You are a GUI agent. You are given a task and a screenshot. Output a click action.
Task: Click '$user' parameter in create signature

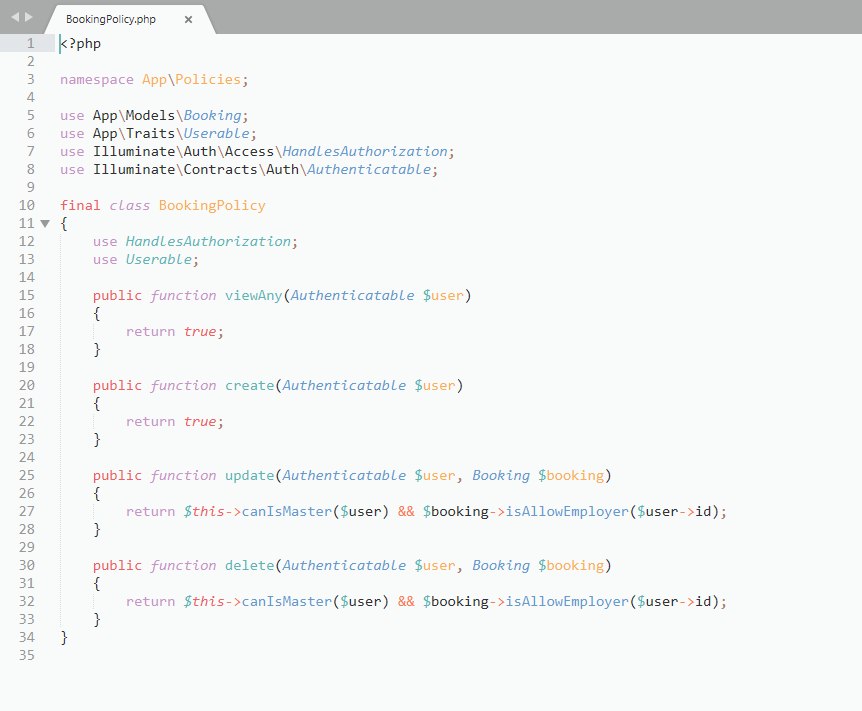pos(435,385)
